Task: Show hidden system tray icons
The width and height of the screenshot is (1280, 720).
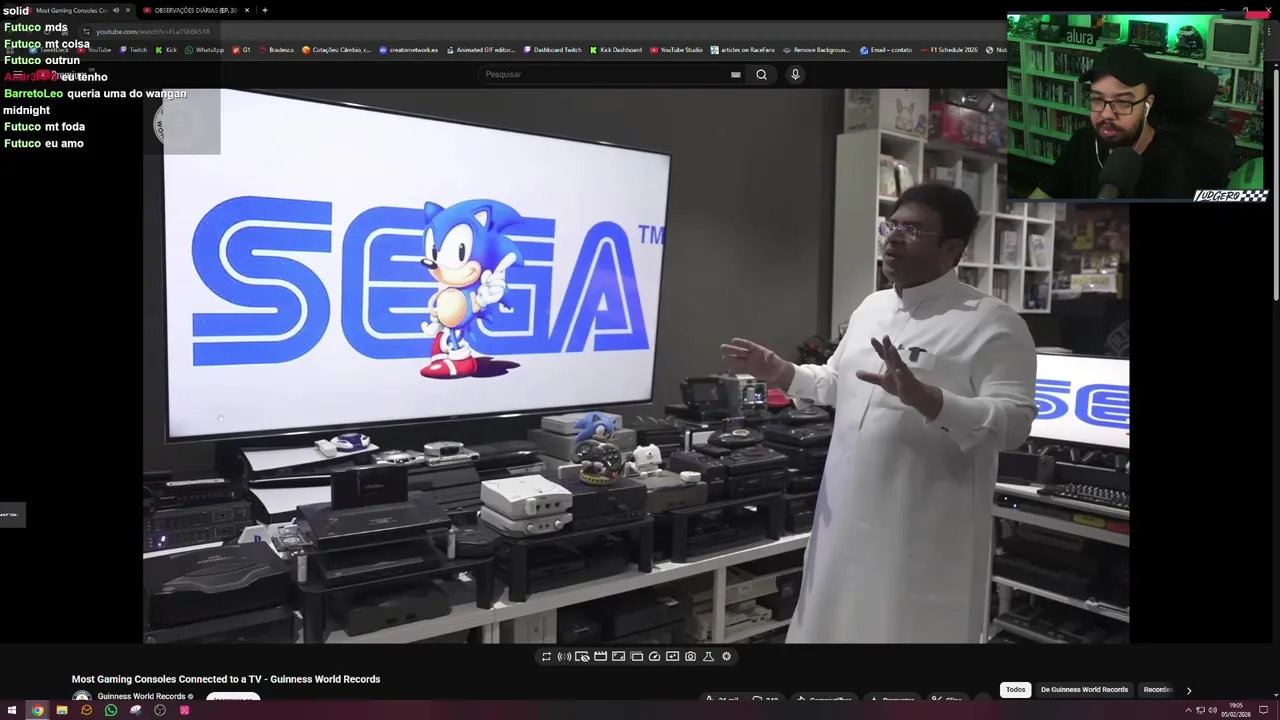Action: (1188, 710)
